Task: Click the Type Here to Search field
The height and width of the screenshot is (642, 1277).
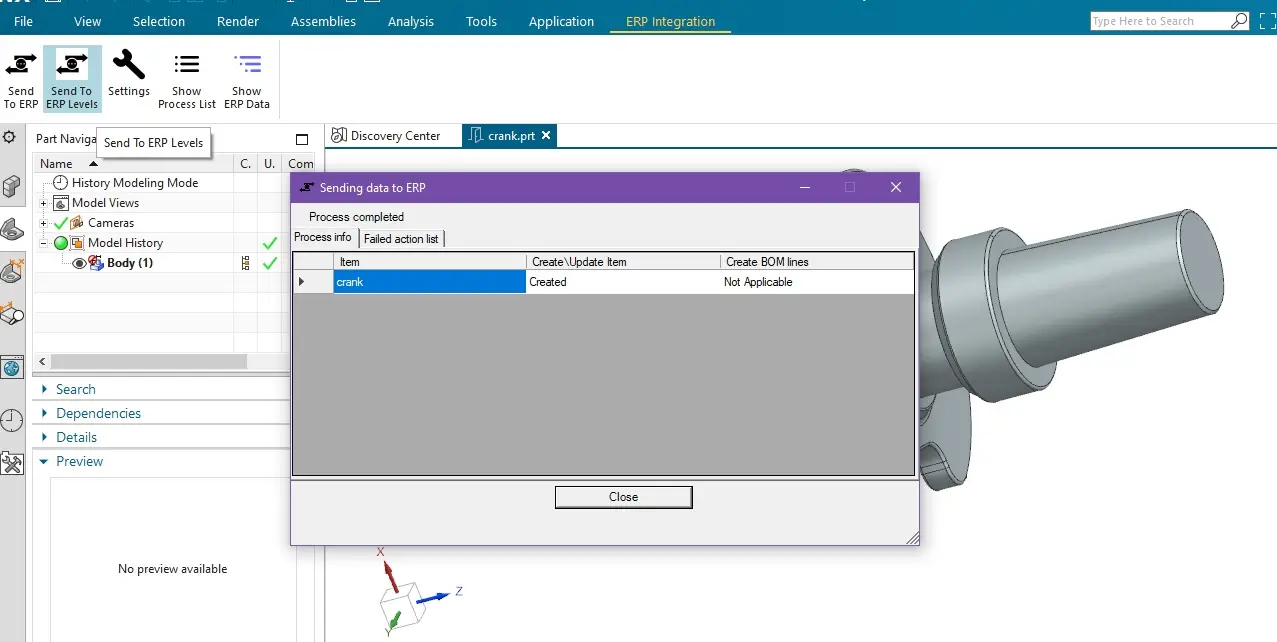Action: [1159, 21]
